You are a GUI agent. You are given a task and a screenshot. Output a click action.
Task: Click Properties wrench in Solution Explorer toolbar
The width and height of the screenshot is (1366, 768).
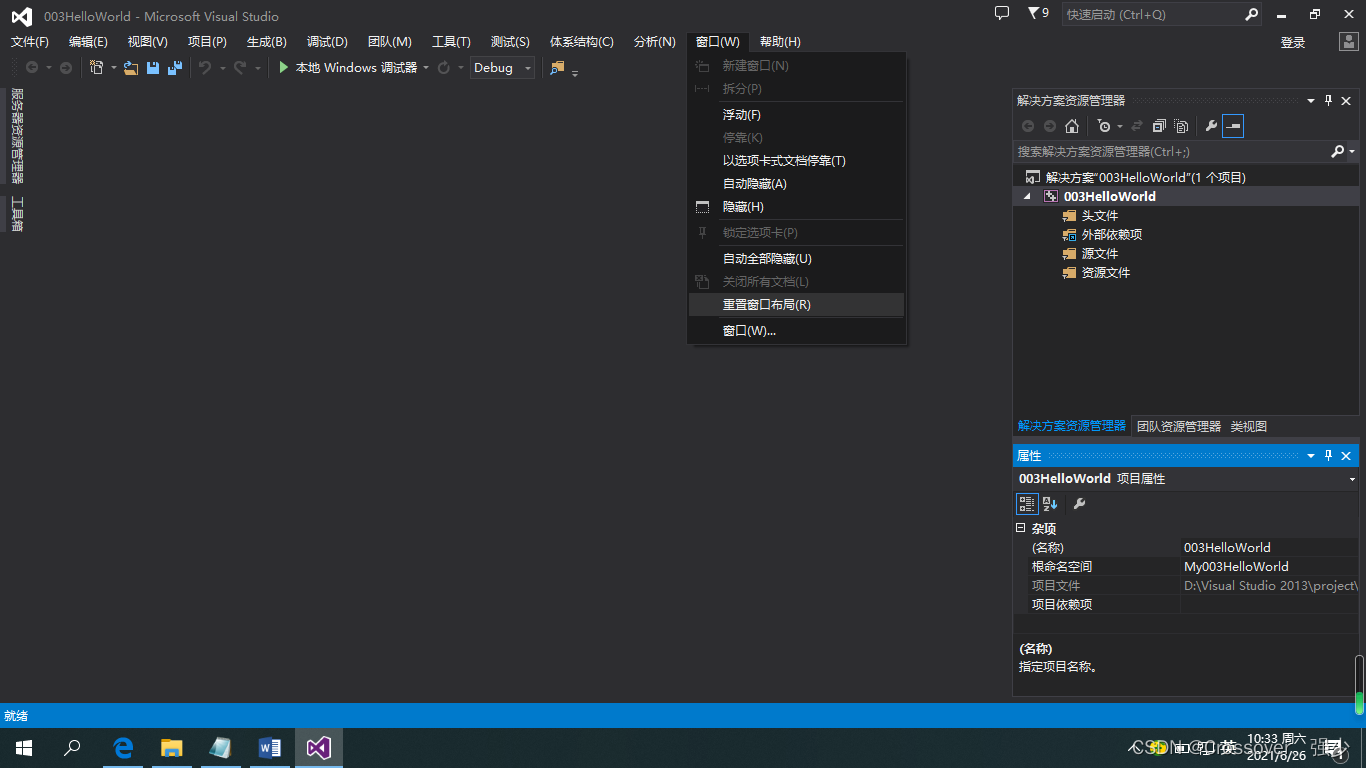tap(1211, 126)
